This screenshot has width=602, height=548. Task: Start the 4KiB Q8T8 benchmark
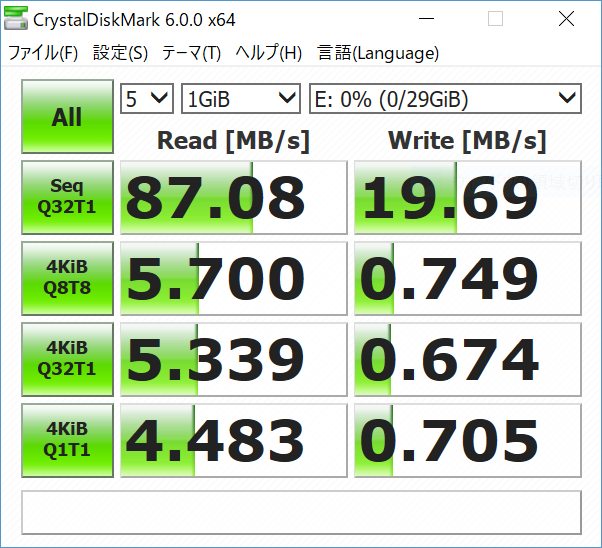coord(67,278)
